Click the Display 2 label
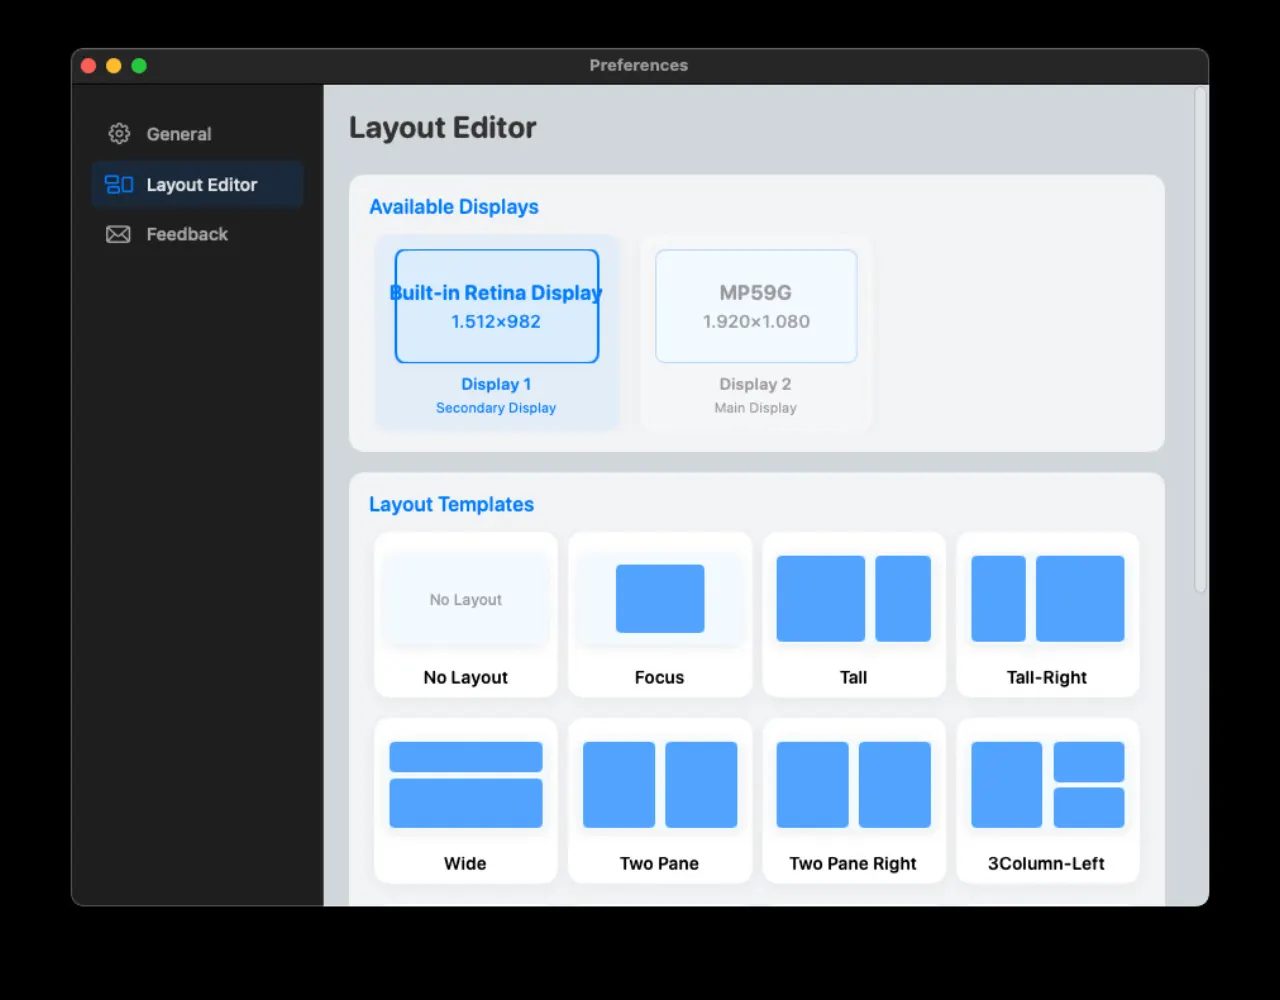This screenshot has height=1000, width=1280. (755, 384)
